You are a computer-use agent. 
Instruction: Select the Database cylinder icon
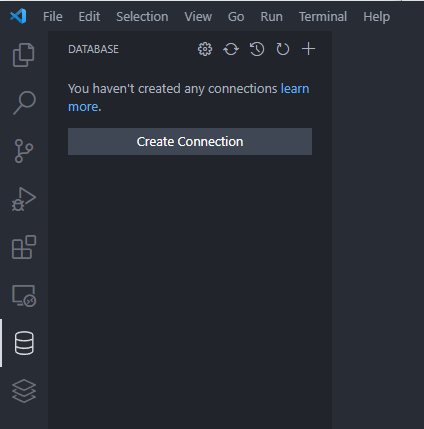24,343
